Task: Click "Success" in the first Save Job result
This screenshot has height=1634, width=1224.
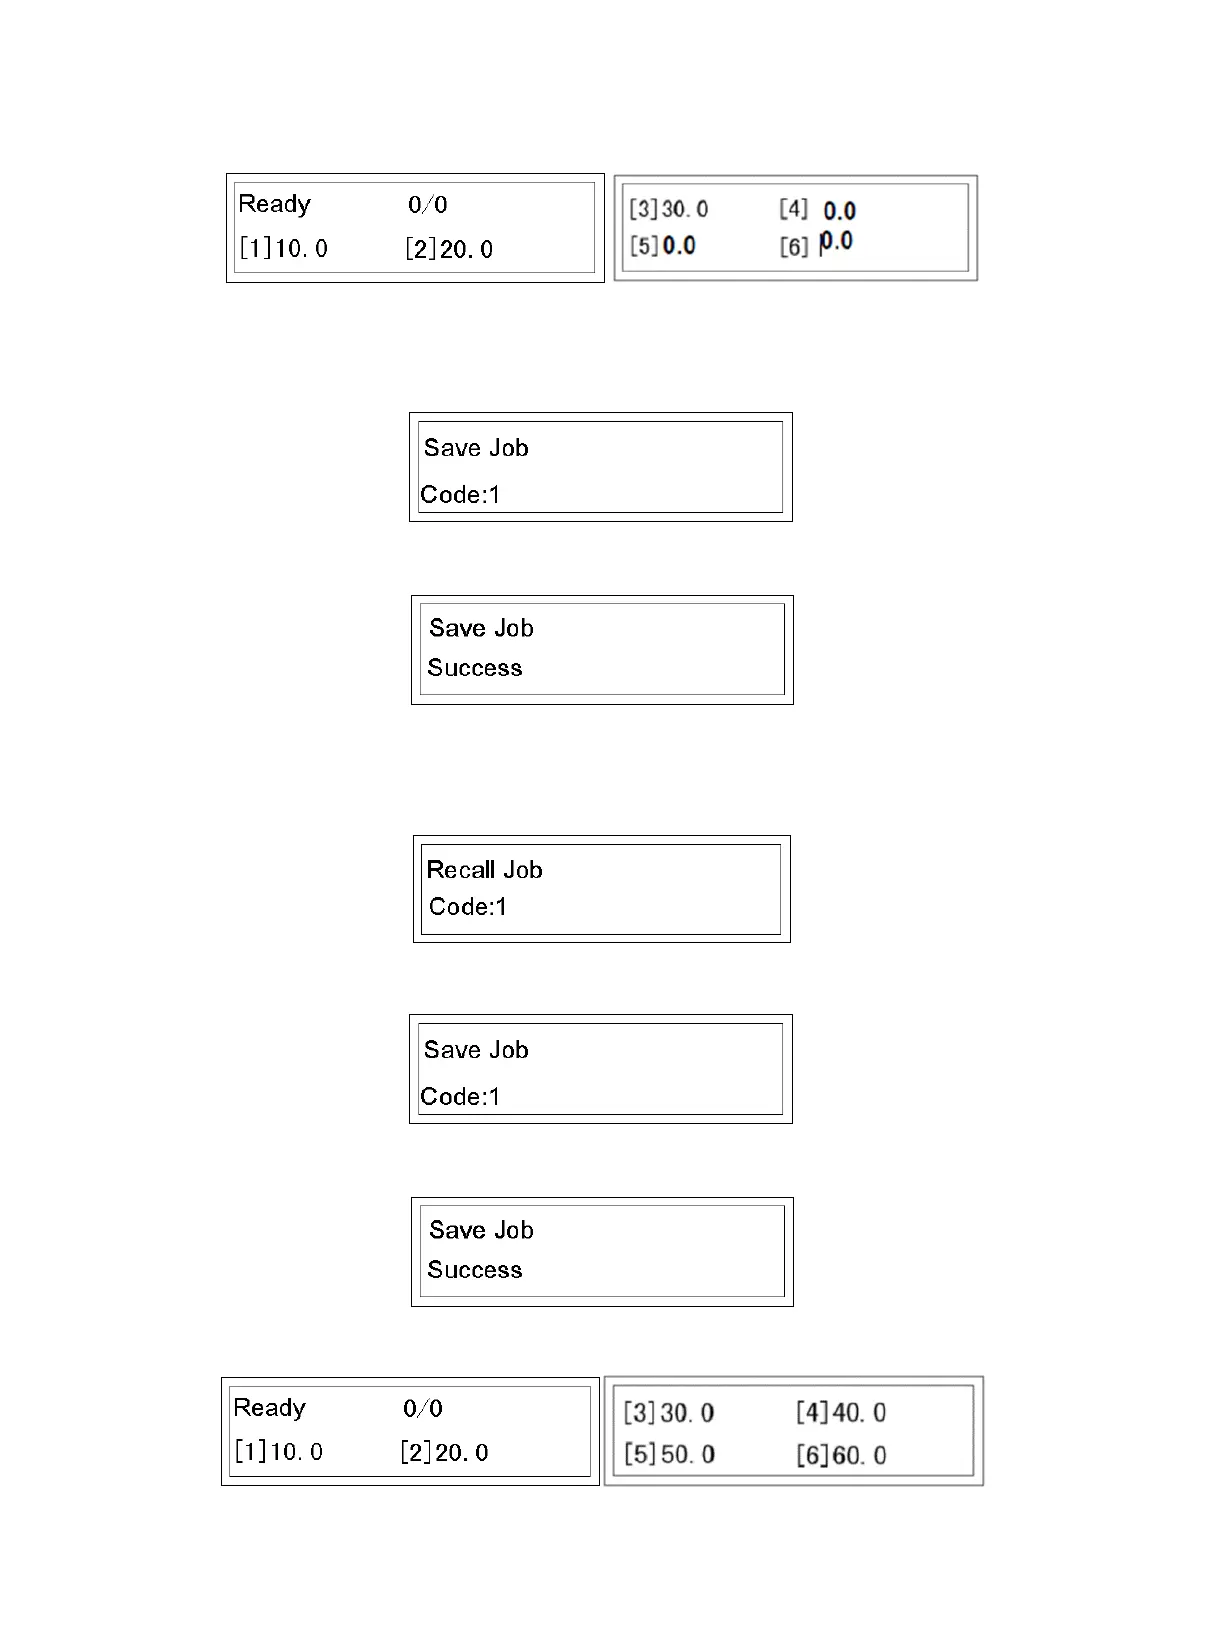Action: coord(474,668)
